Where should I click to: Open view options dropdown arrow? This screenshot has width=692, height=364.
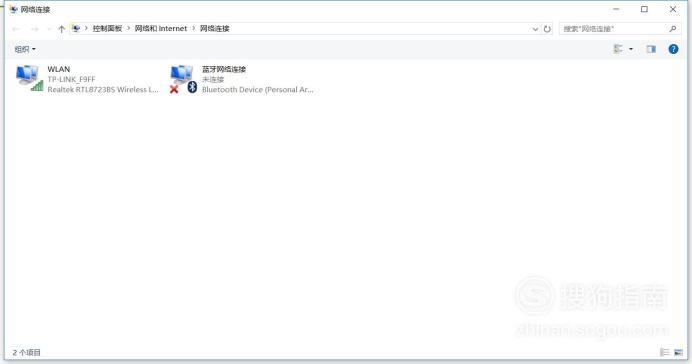click(631, 49)
